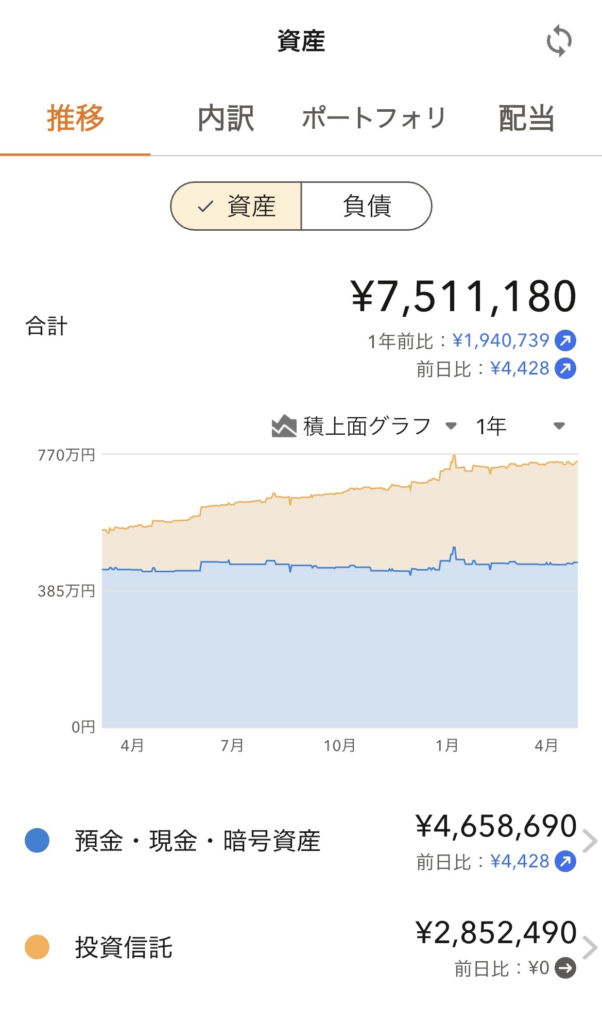The height and width of the screenshot is (1024, 602).
Task: Switch to the 負債 toggle option
Action: coord(367,206)
